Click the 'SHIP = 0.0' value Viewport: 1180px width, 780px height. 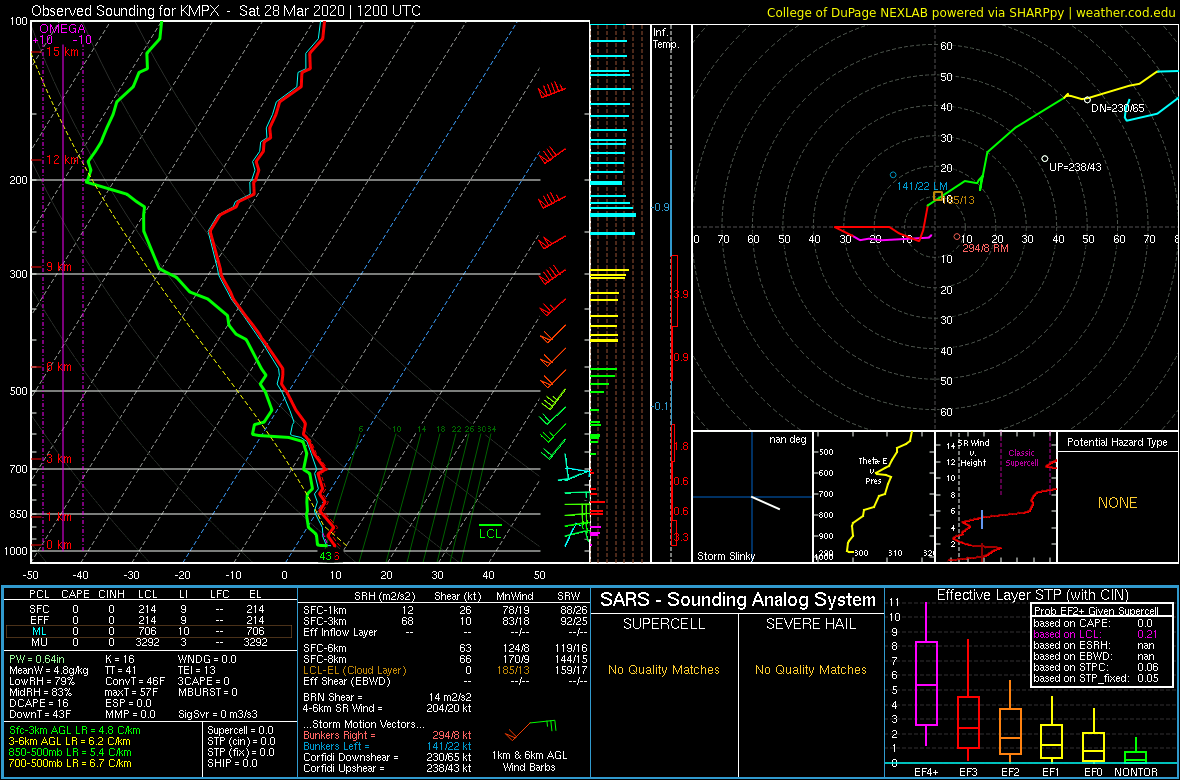[x=233, y=763]
